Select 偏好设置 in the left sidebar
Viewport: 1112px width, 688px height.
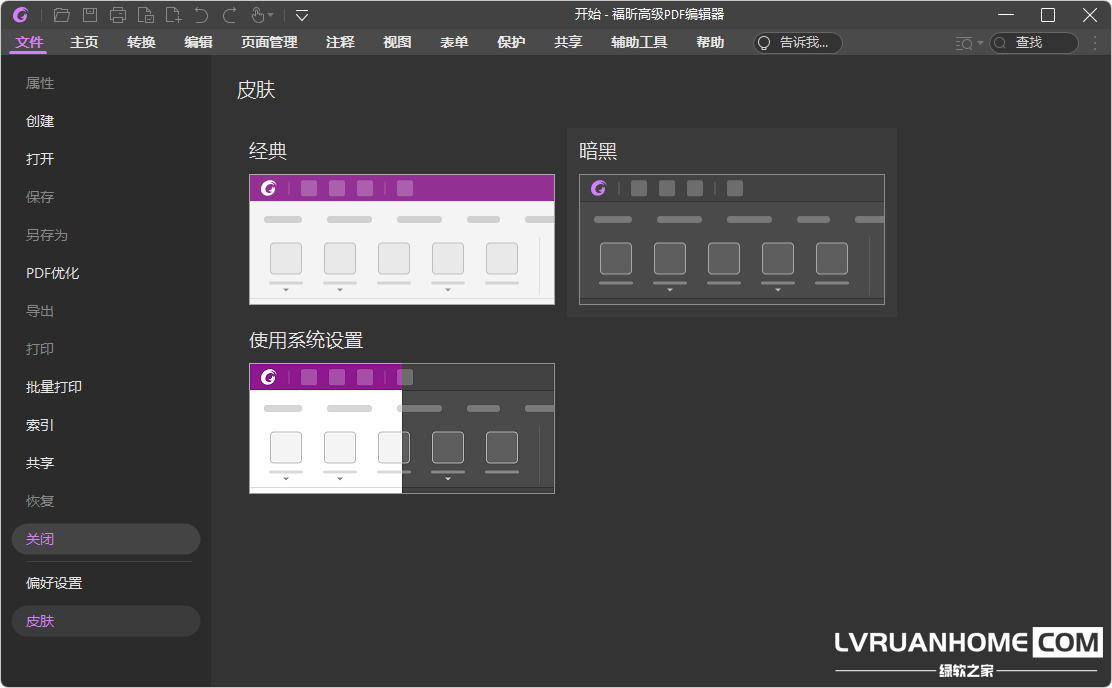pyautogui.click(x=54, y=583)
